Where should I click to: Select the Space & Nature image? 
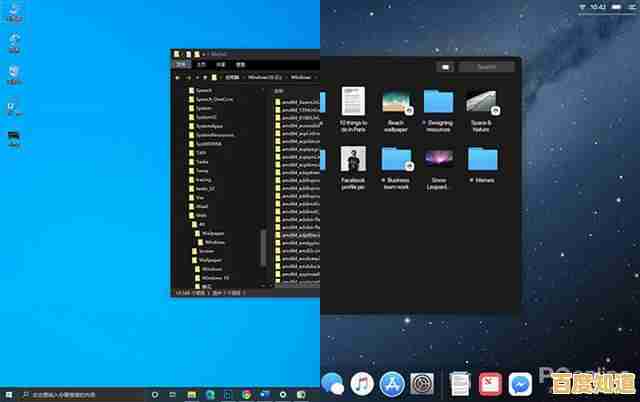click(x=481, y=111)
